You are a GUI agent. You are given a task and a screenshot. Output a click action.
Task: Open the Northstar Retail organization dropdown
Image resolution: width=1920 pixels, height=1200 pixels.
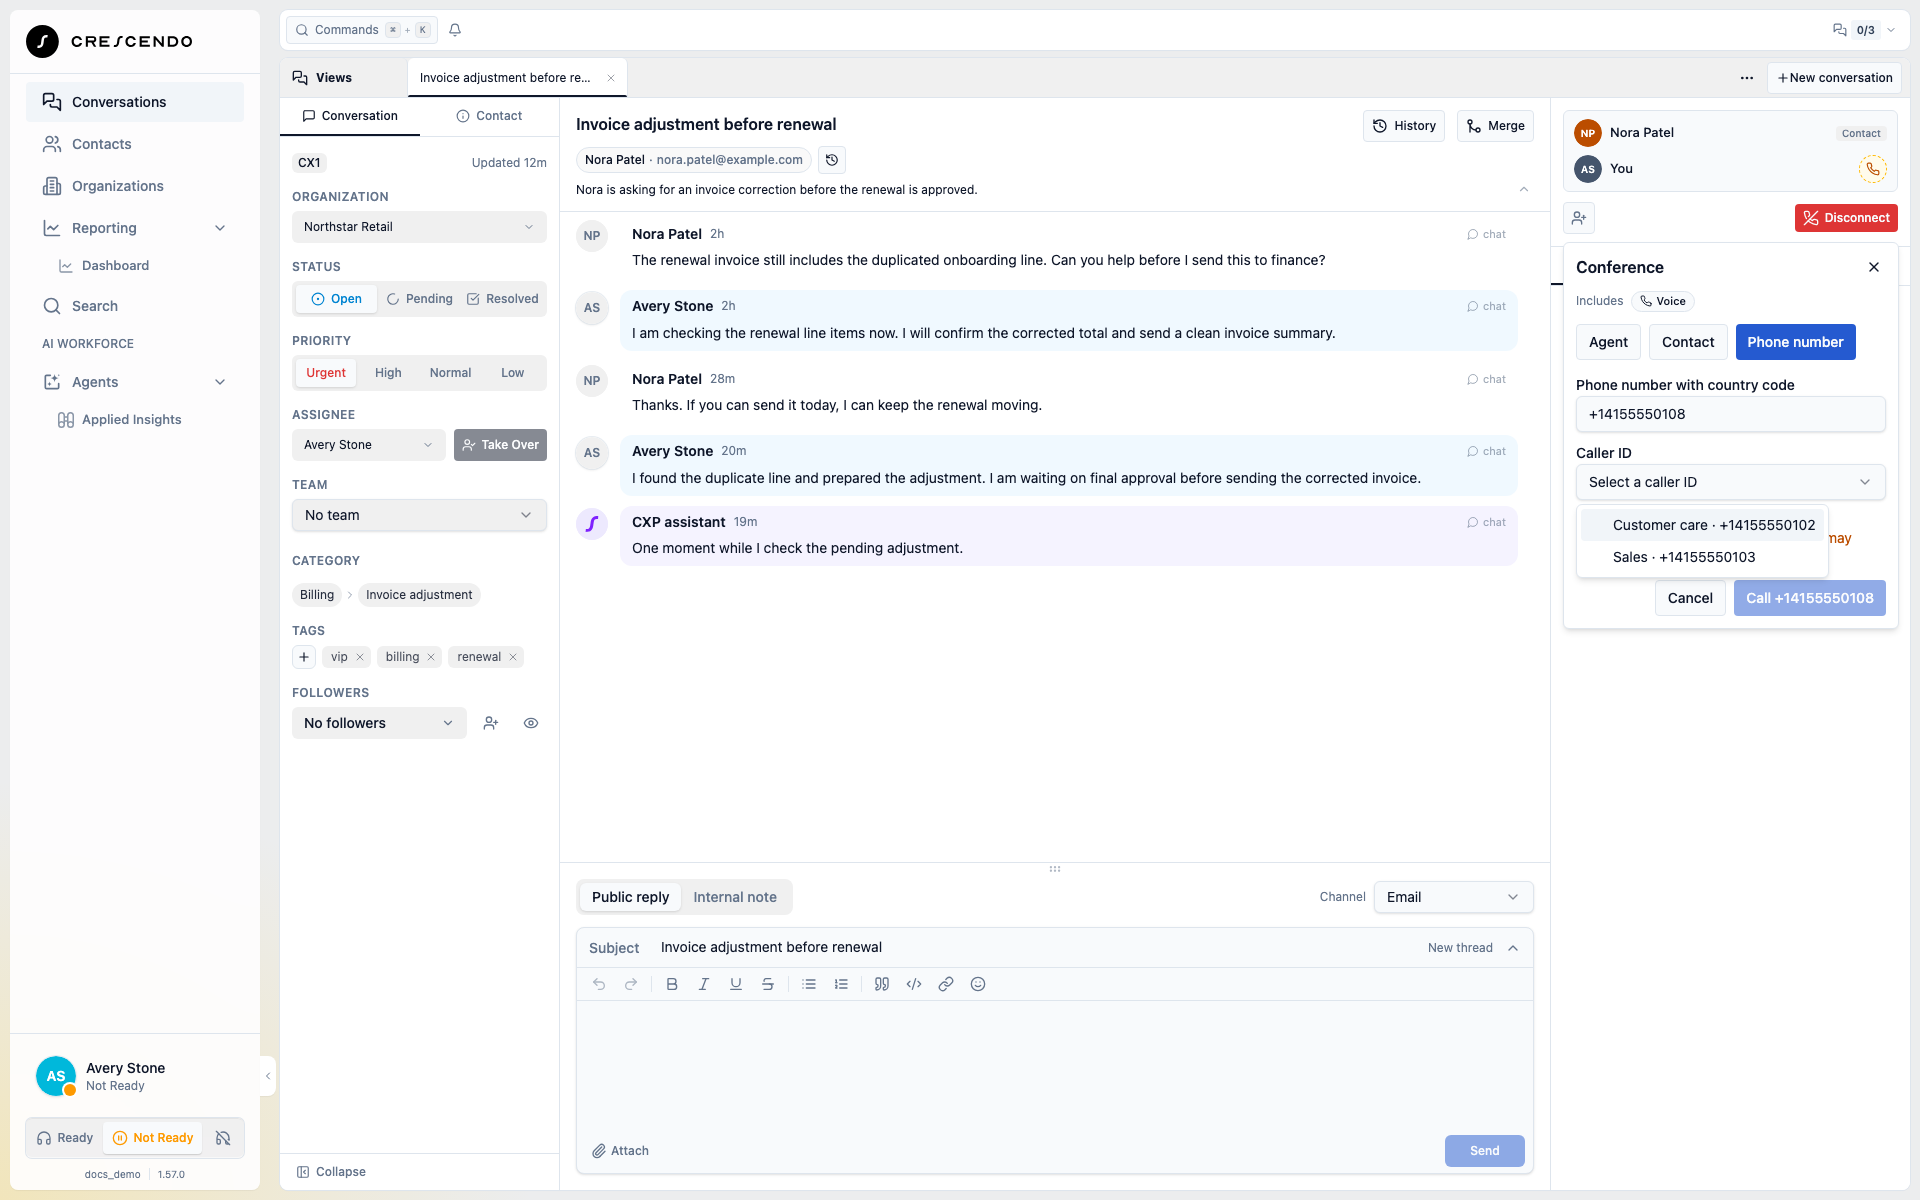pos(419,227)
